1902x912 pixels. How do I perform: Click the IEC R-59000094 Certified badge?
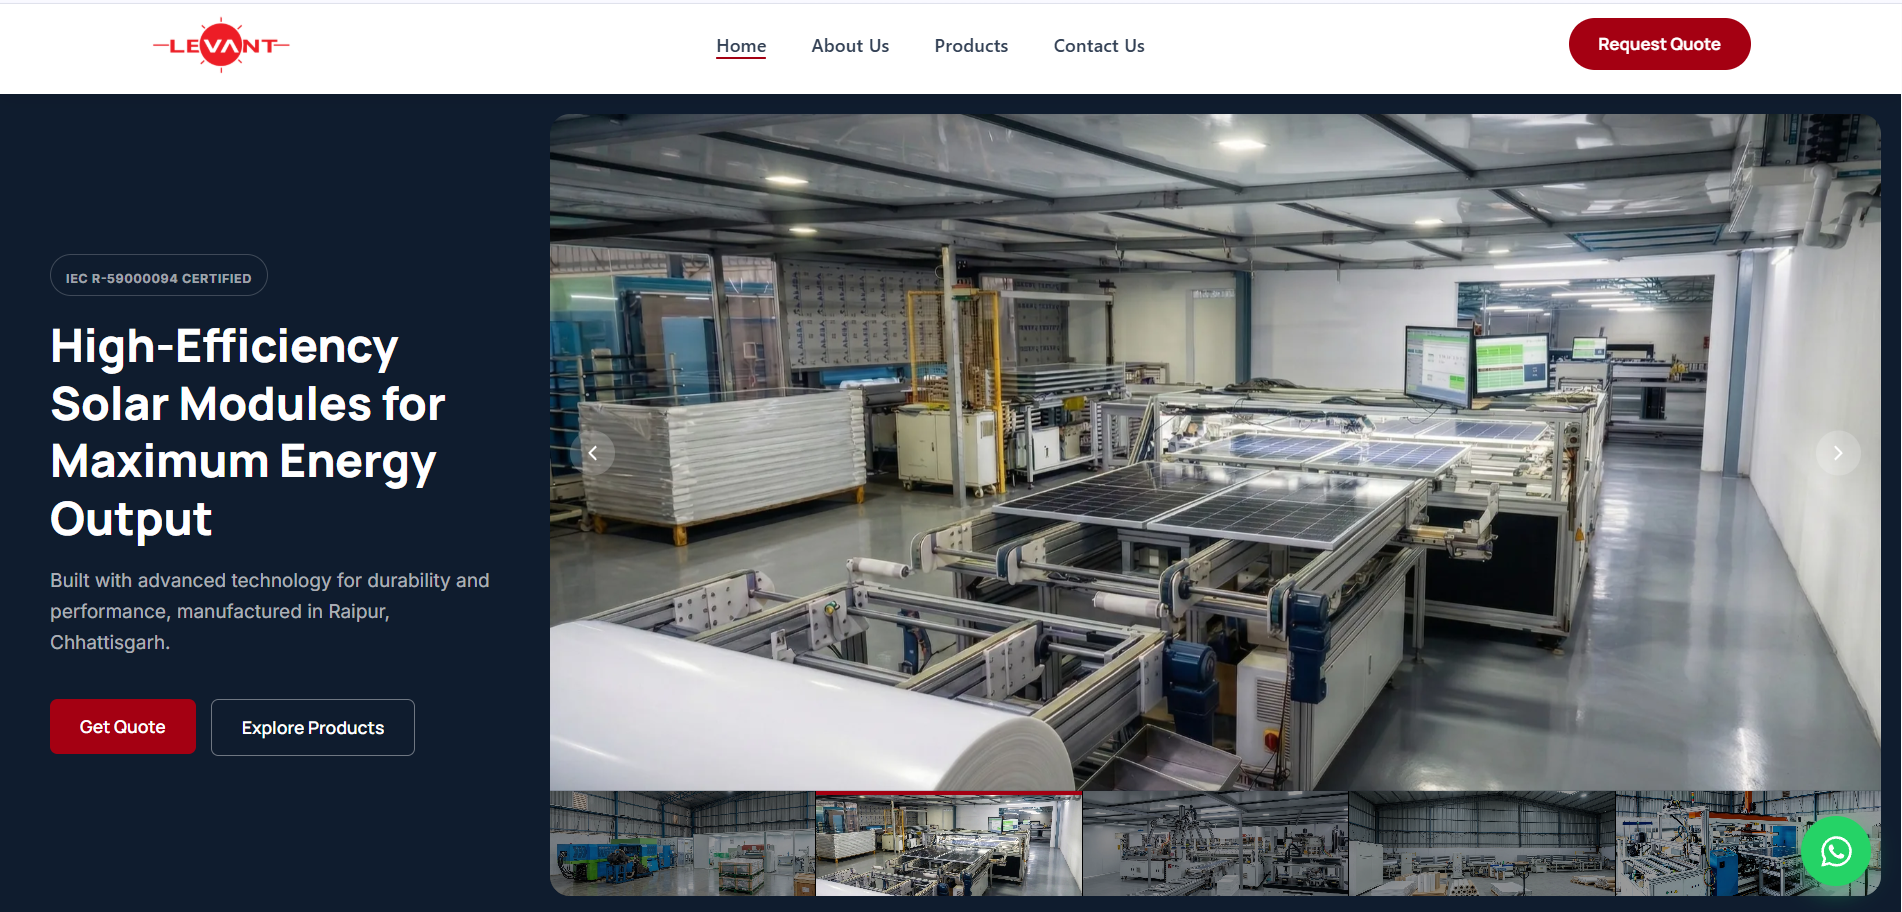click(159, 276)
